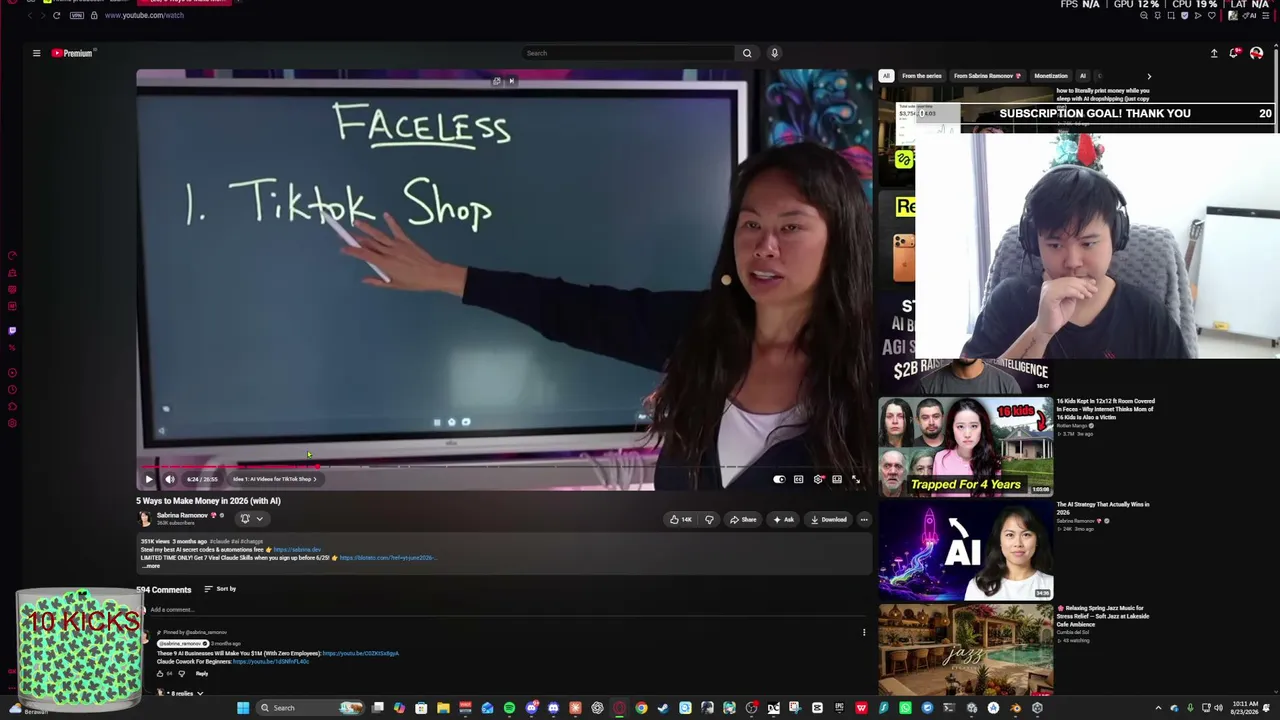Click the Ask AI button
Image resolution: width=1280 pixels, height=720 pixels.
point(784,520)
